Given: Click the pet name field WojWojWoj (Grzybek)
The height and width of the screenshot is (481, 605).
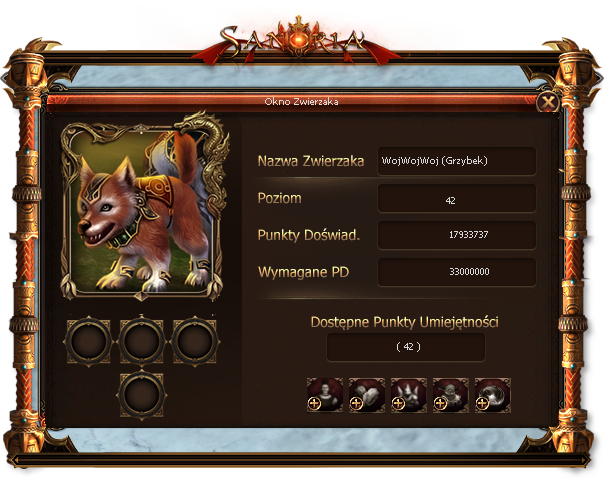Looking at the screenshot, I should 456,161.
